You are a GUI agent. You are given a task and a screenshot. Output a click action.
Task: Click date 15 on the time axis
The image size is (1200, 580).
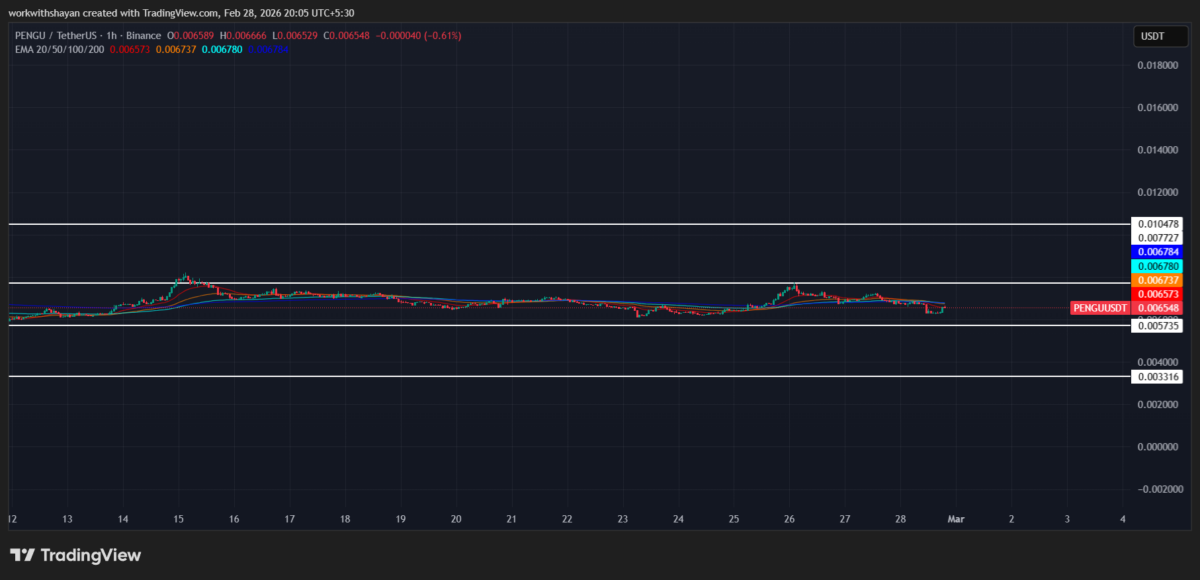[178, 519]
